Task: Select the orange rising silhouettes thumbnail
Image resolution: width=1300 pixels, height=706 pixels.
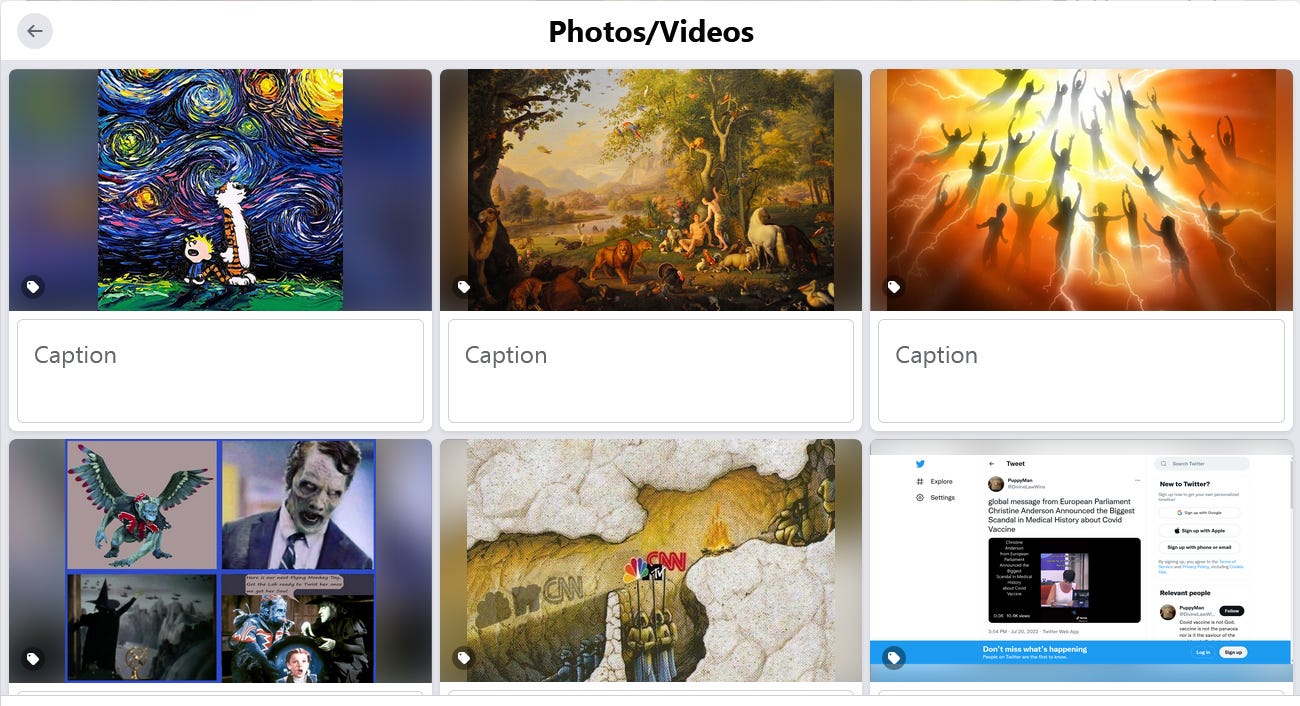Action: [1081, 190]
